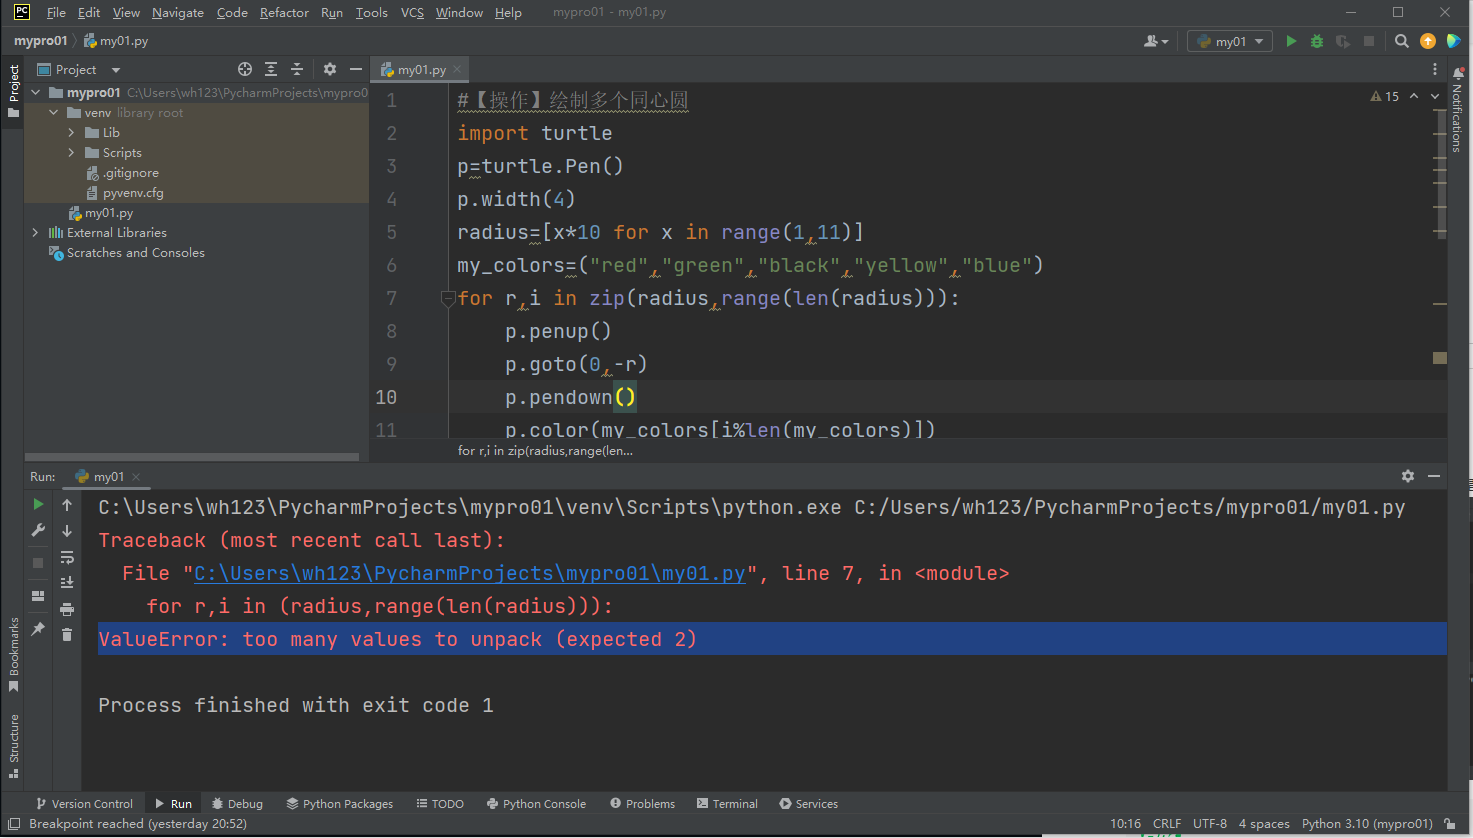Expand the Scripts folder
The width and height of the screenshot is (1473, 838).
point(71,152)
